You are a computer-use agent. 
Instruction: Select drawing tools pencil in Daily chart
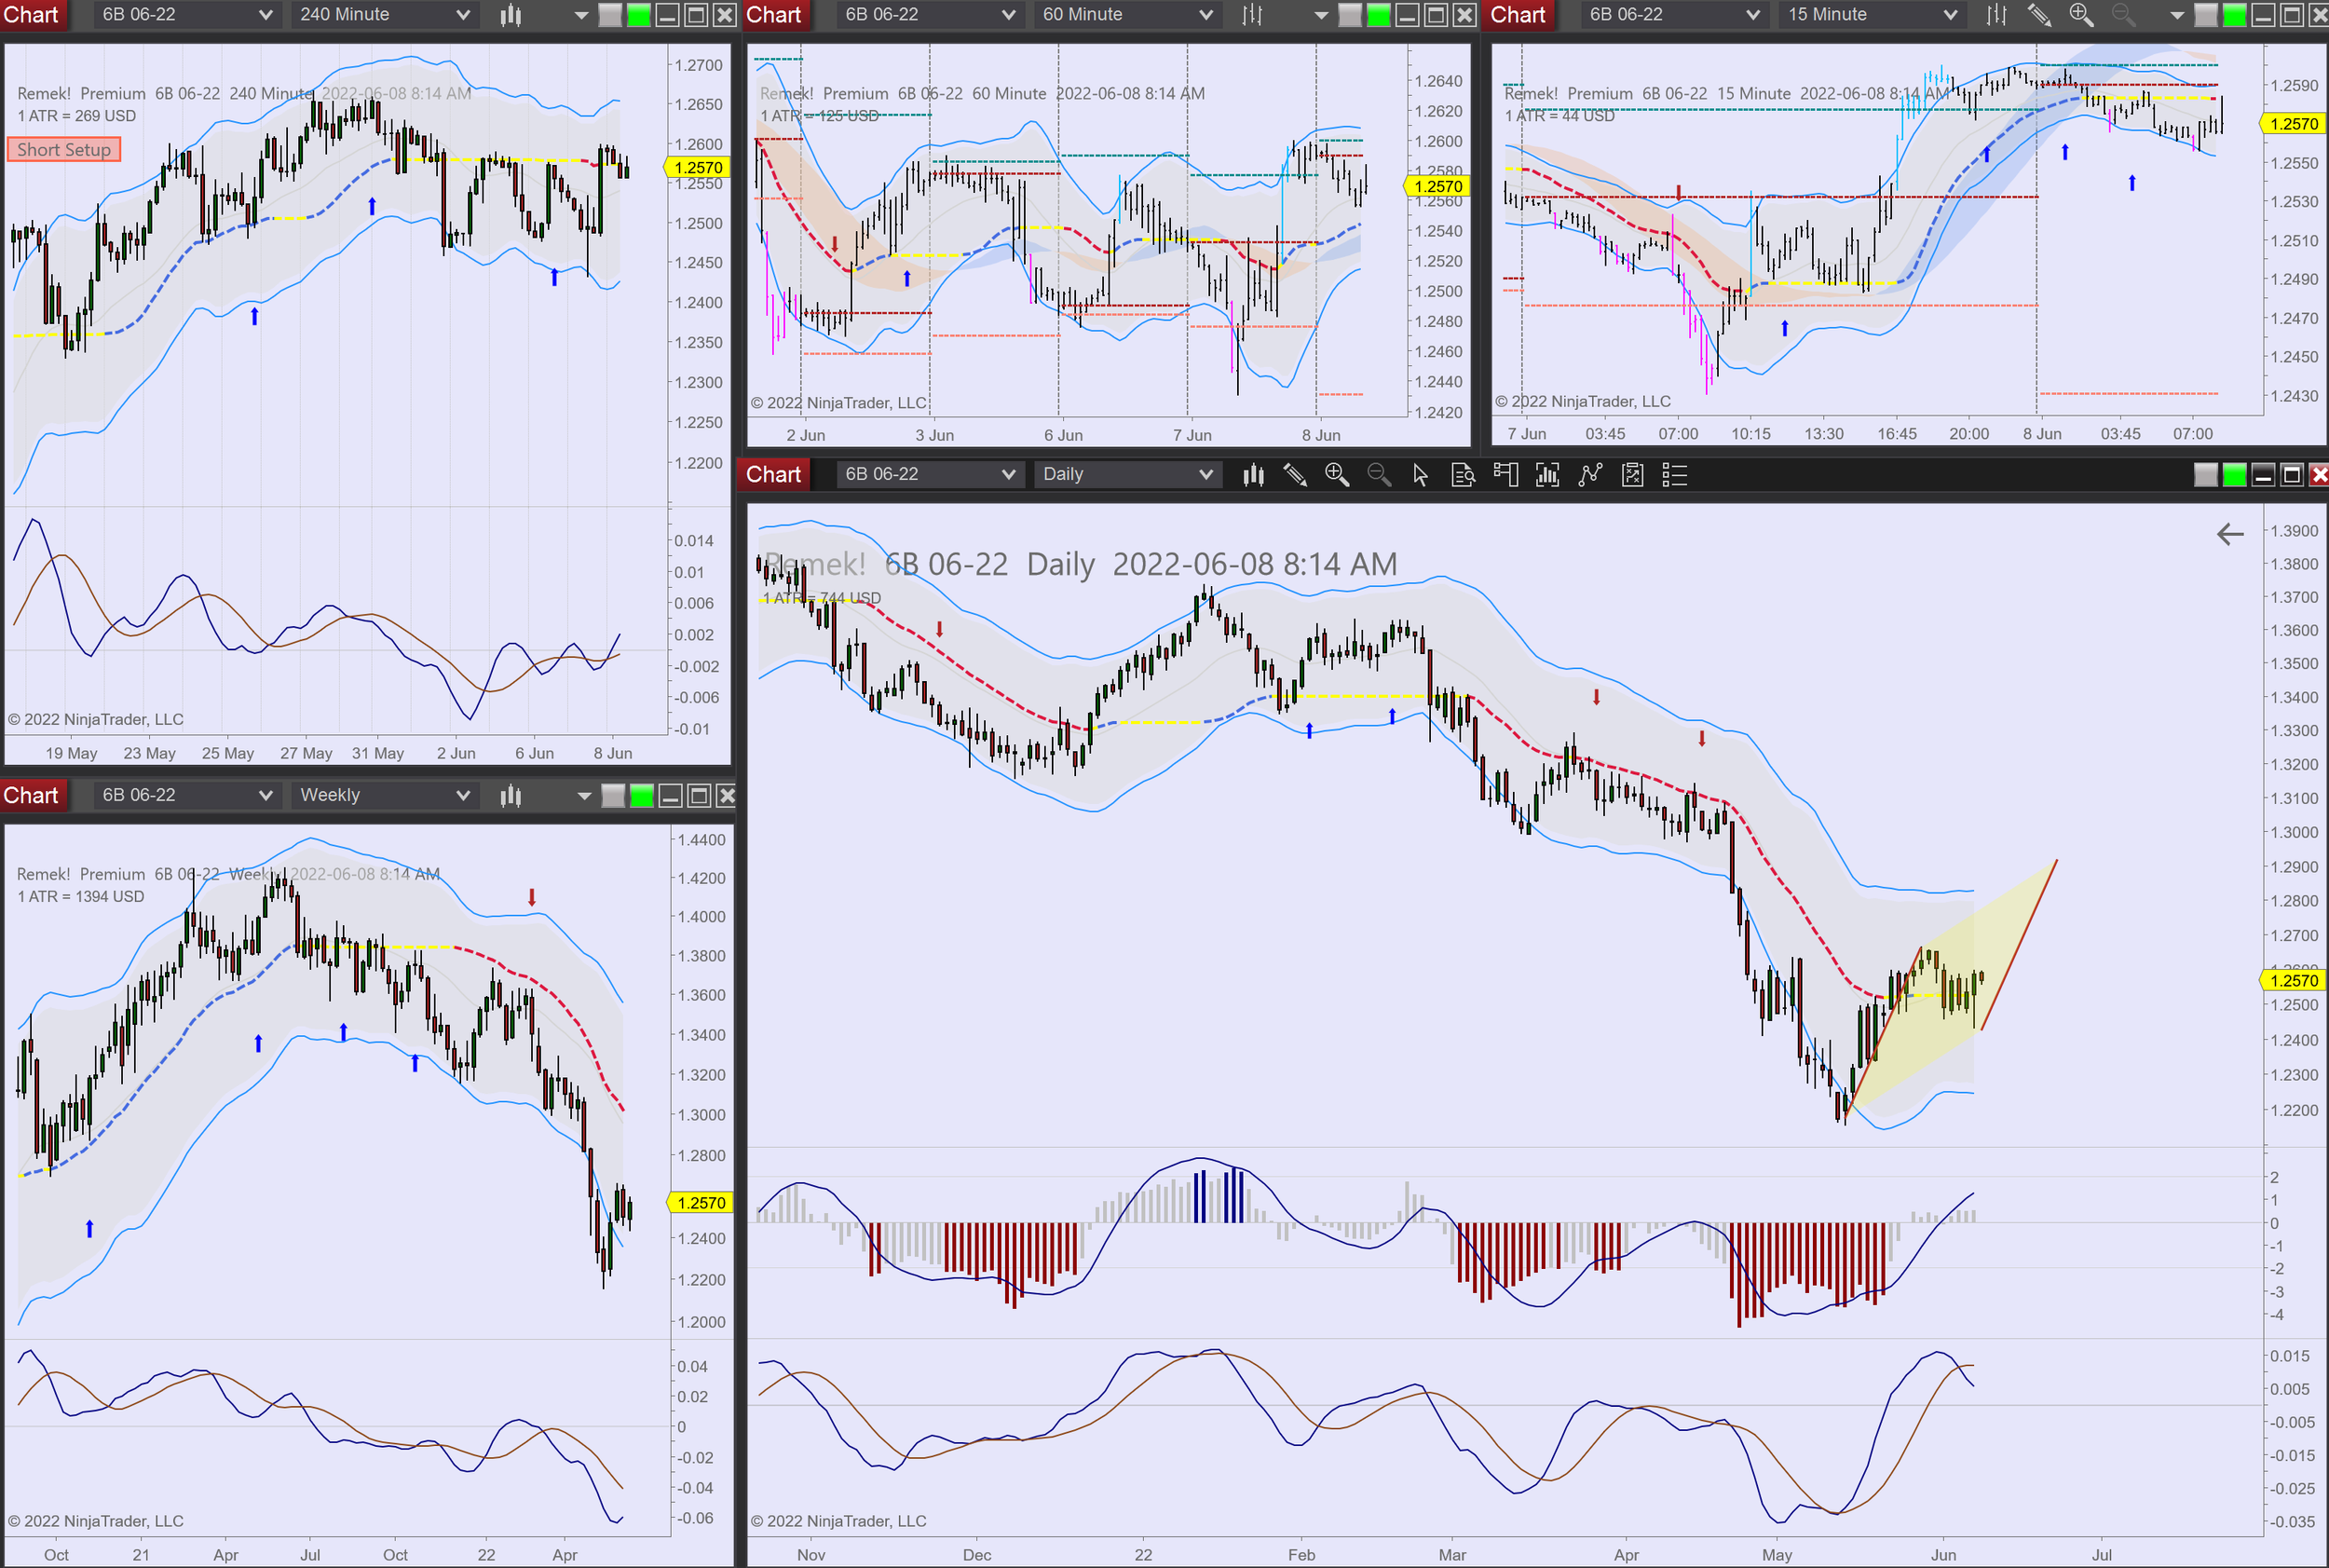click(x=1295, y=475)
